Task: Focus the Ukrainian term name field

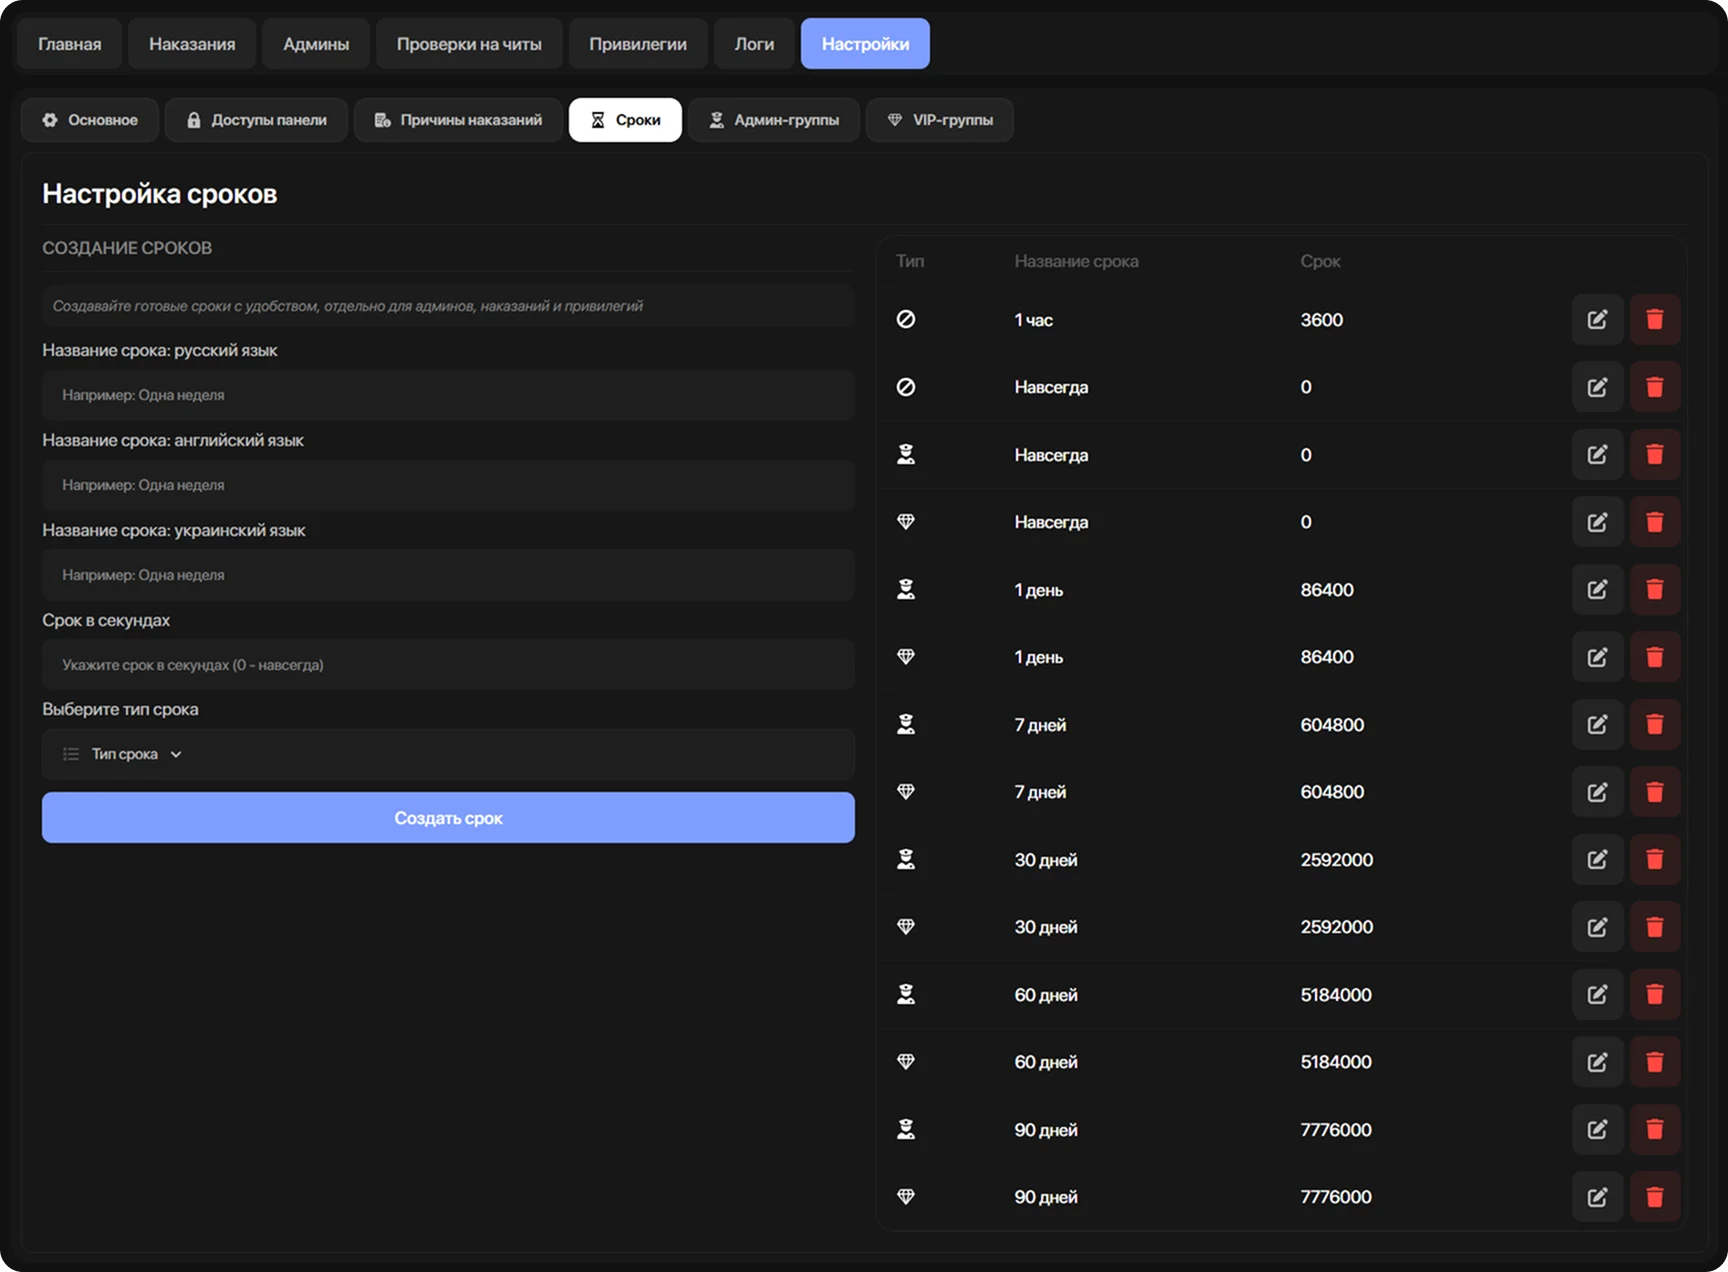Action: [448, 575]
